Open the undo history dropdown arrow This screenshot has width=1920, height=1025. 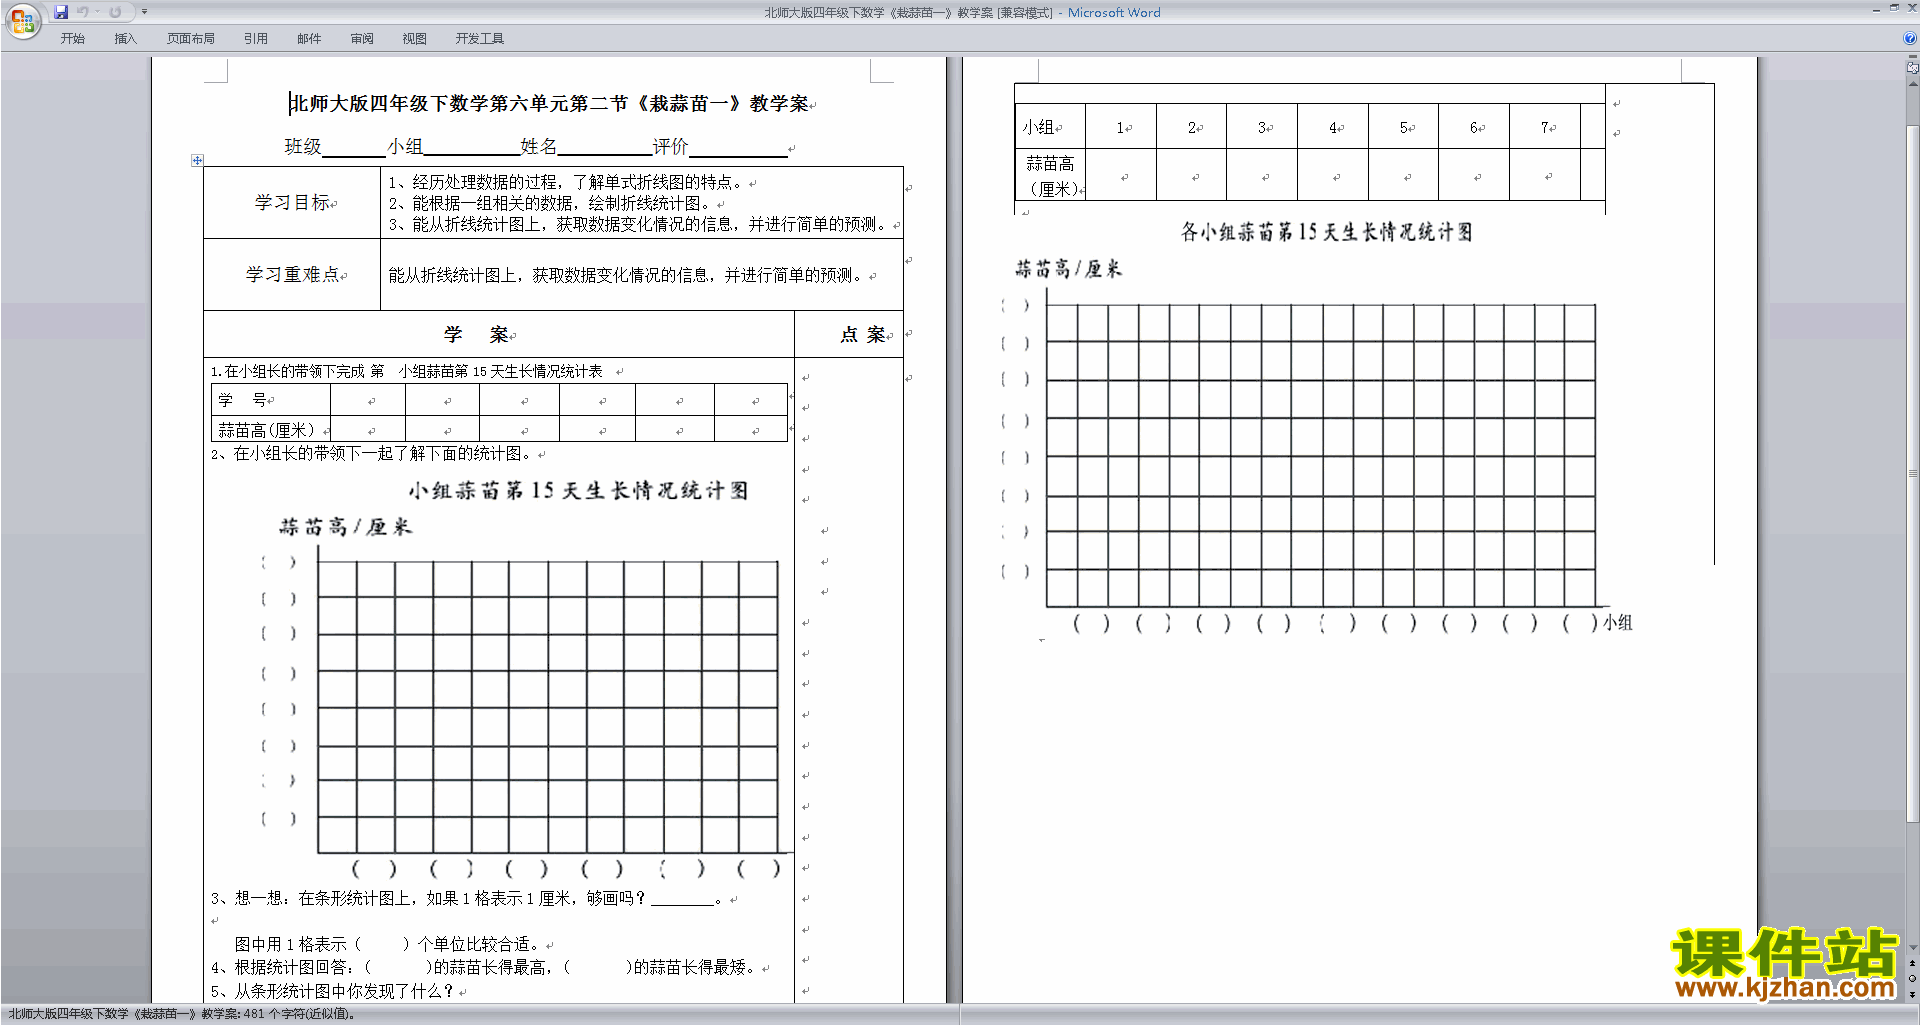(98, 12)
